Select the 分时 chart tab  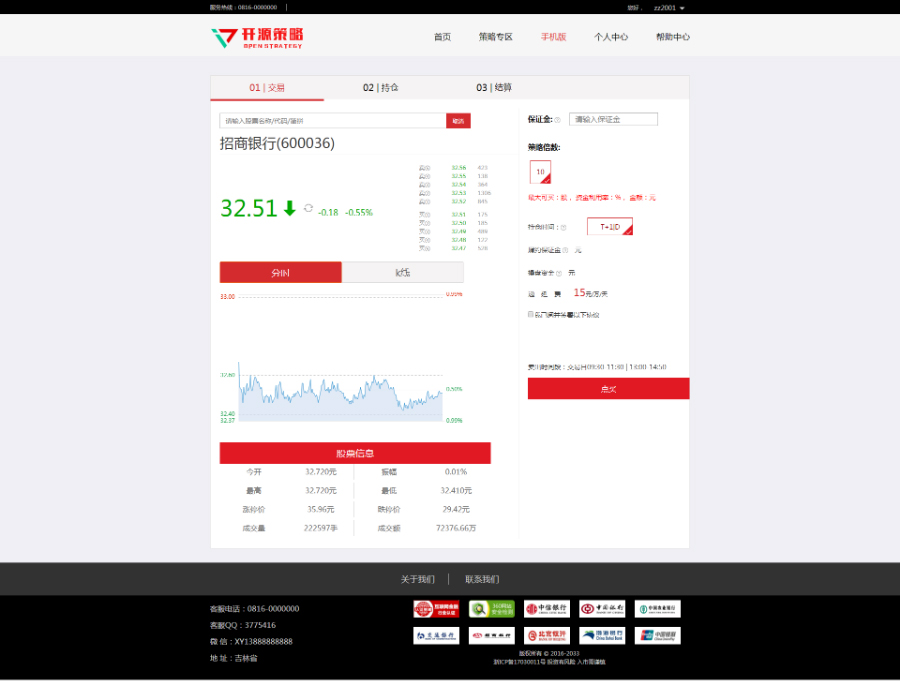280,272
